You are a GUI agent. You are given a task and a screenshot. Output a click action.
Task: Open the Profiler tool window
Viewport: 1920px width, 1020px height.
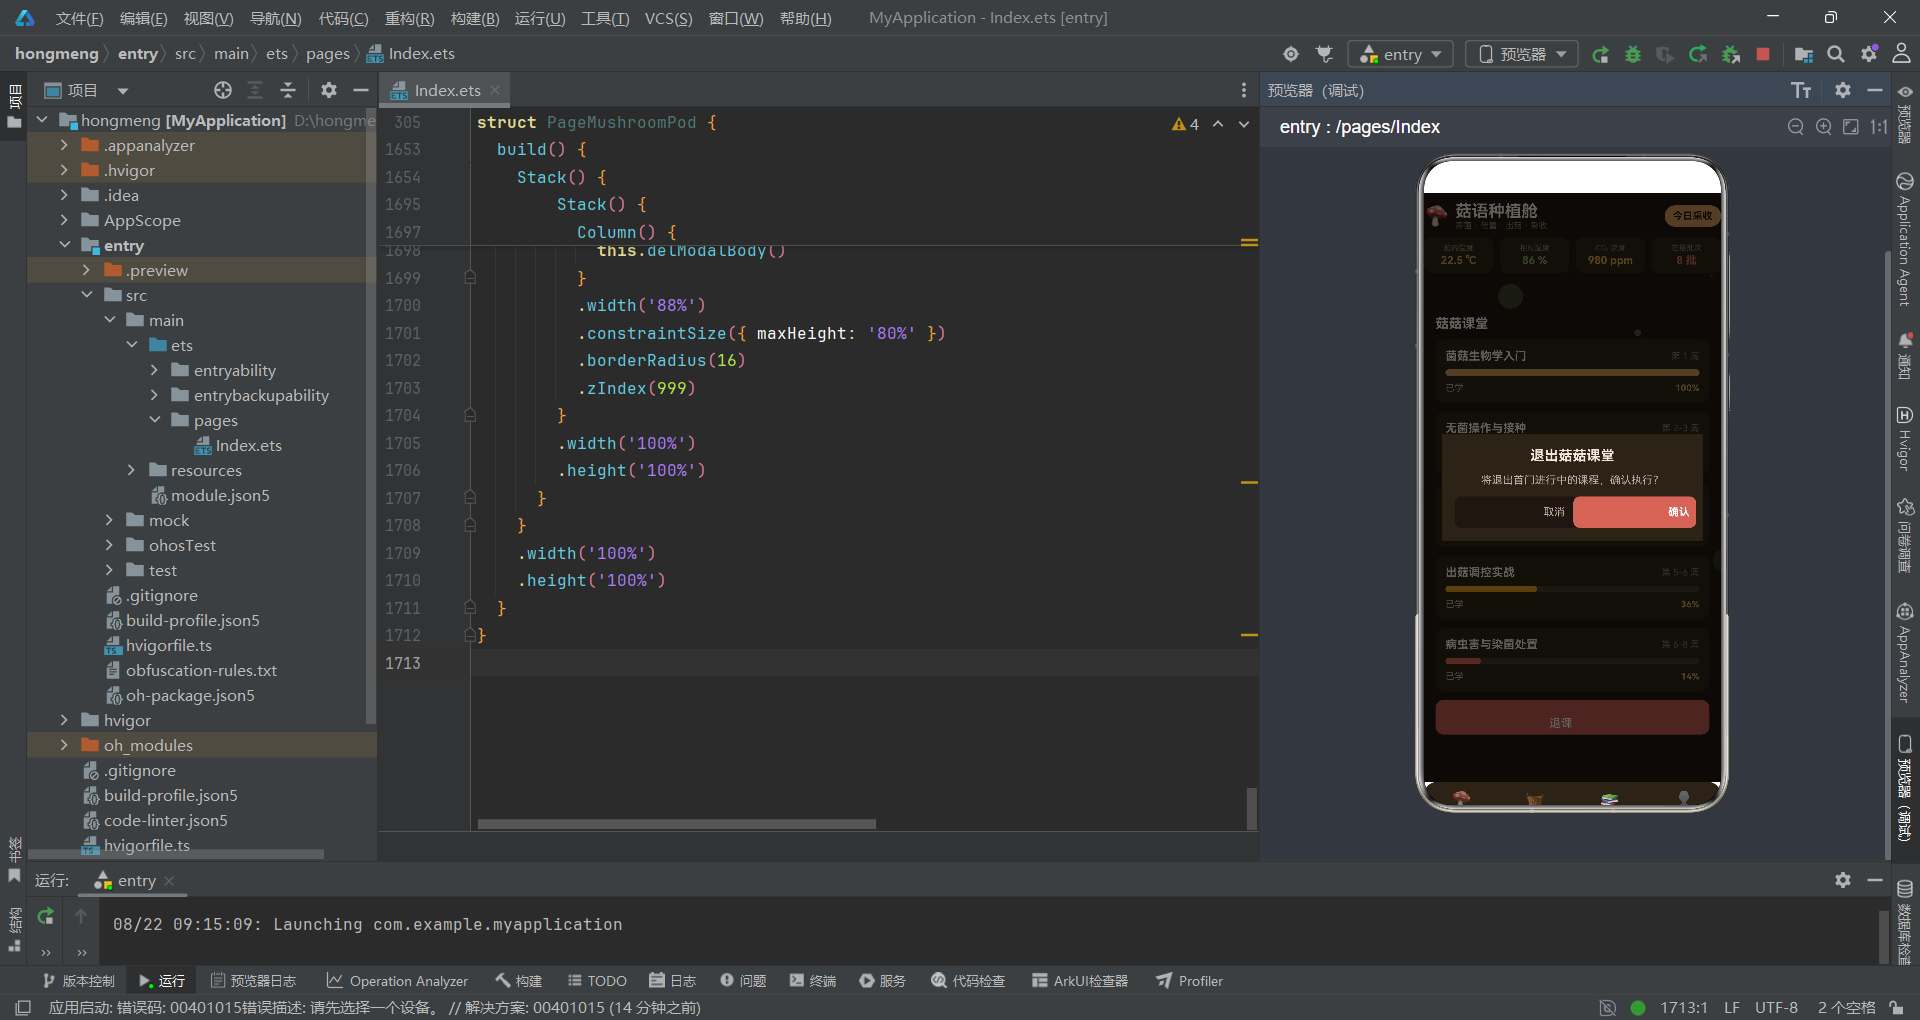coord(1190,981)
